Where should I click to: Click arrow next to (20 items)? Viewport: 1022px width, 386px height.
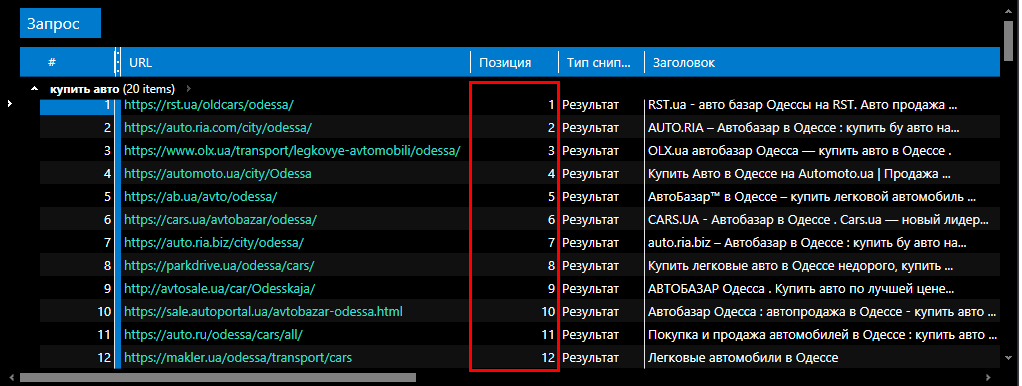188,89
